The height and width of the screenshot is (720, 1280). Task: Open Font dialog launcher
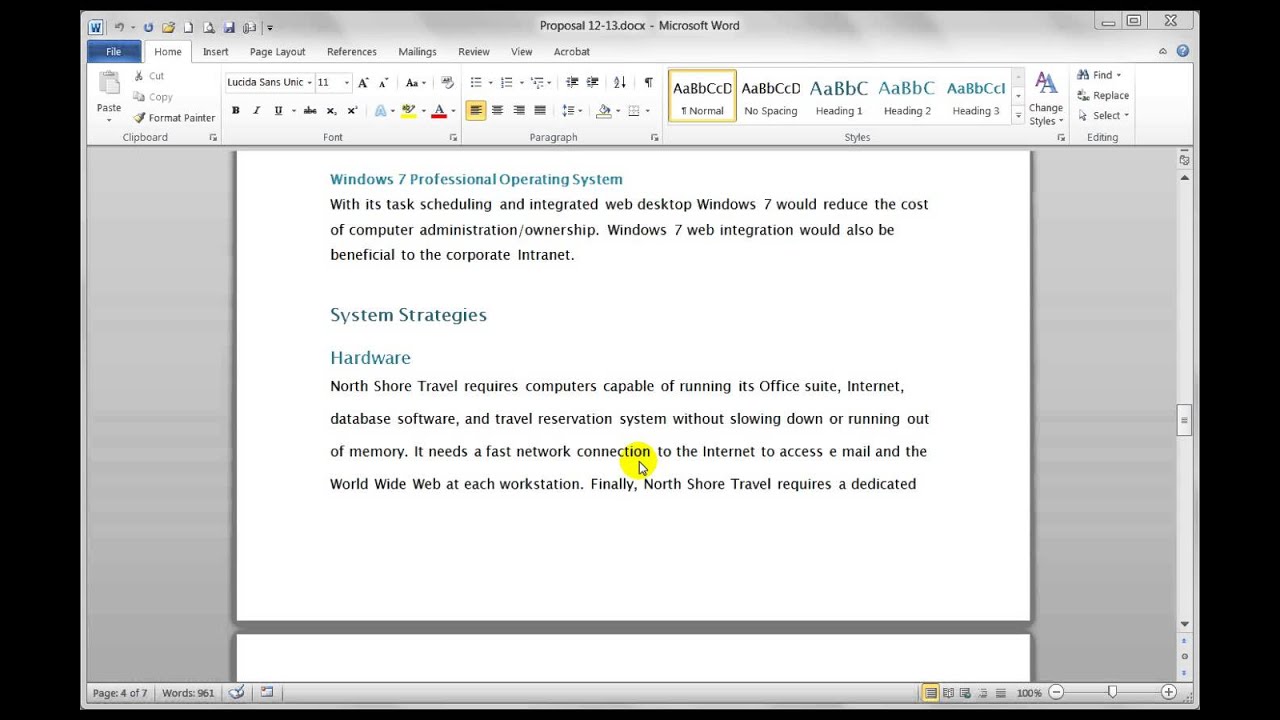click(453, 138)
